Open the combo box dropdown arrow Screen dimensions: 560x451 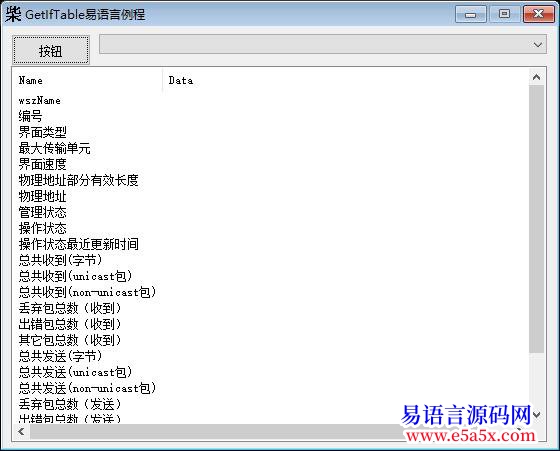[x=538, y=45]
